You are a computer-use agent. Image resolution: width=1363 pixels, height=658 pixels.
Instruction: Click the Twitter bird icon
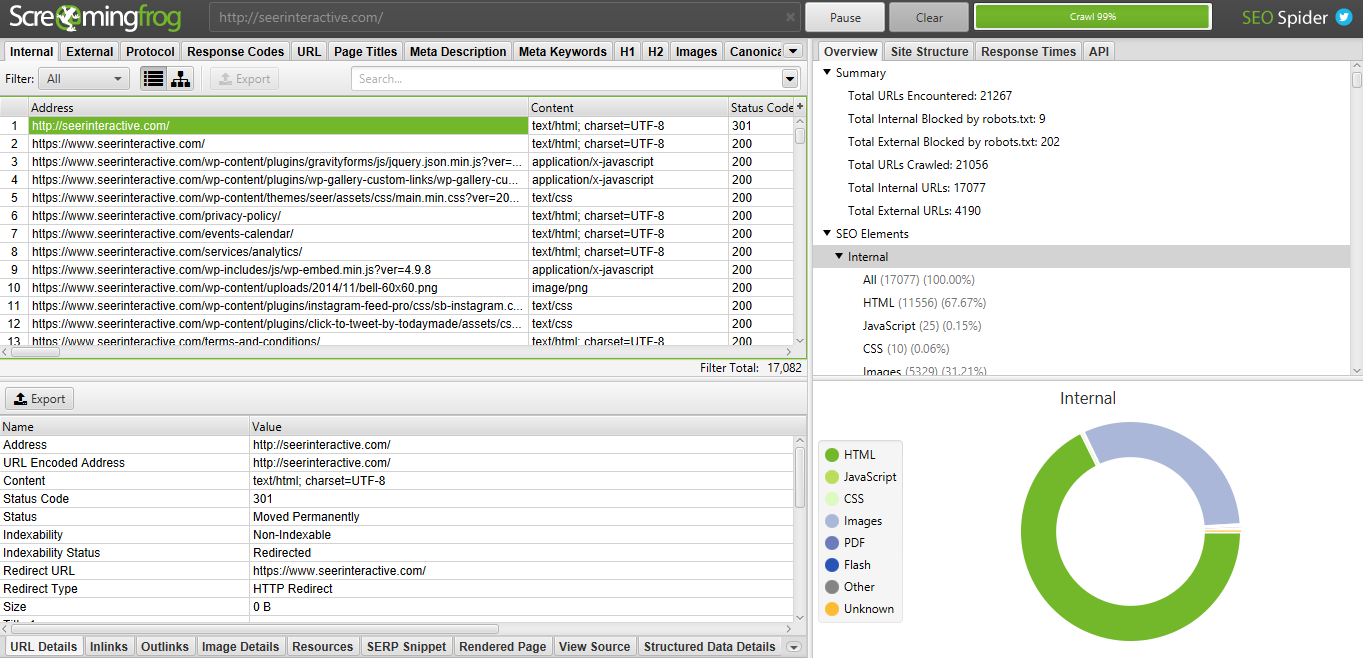point(1344,17)
